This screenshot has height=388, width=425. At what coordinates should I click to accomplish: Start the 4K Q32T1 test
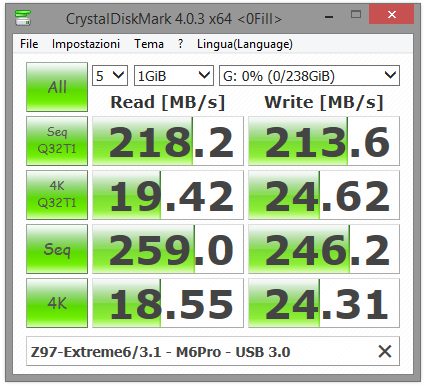(57, 195)
